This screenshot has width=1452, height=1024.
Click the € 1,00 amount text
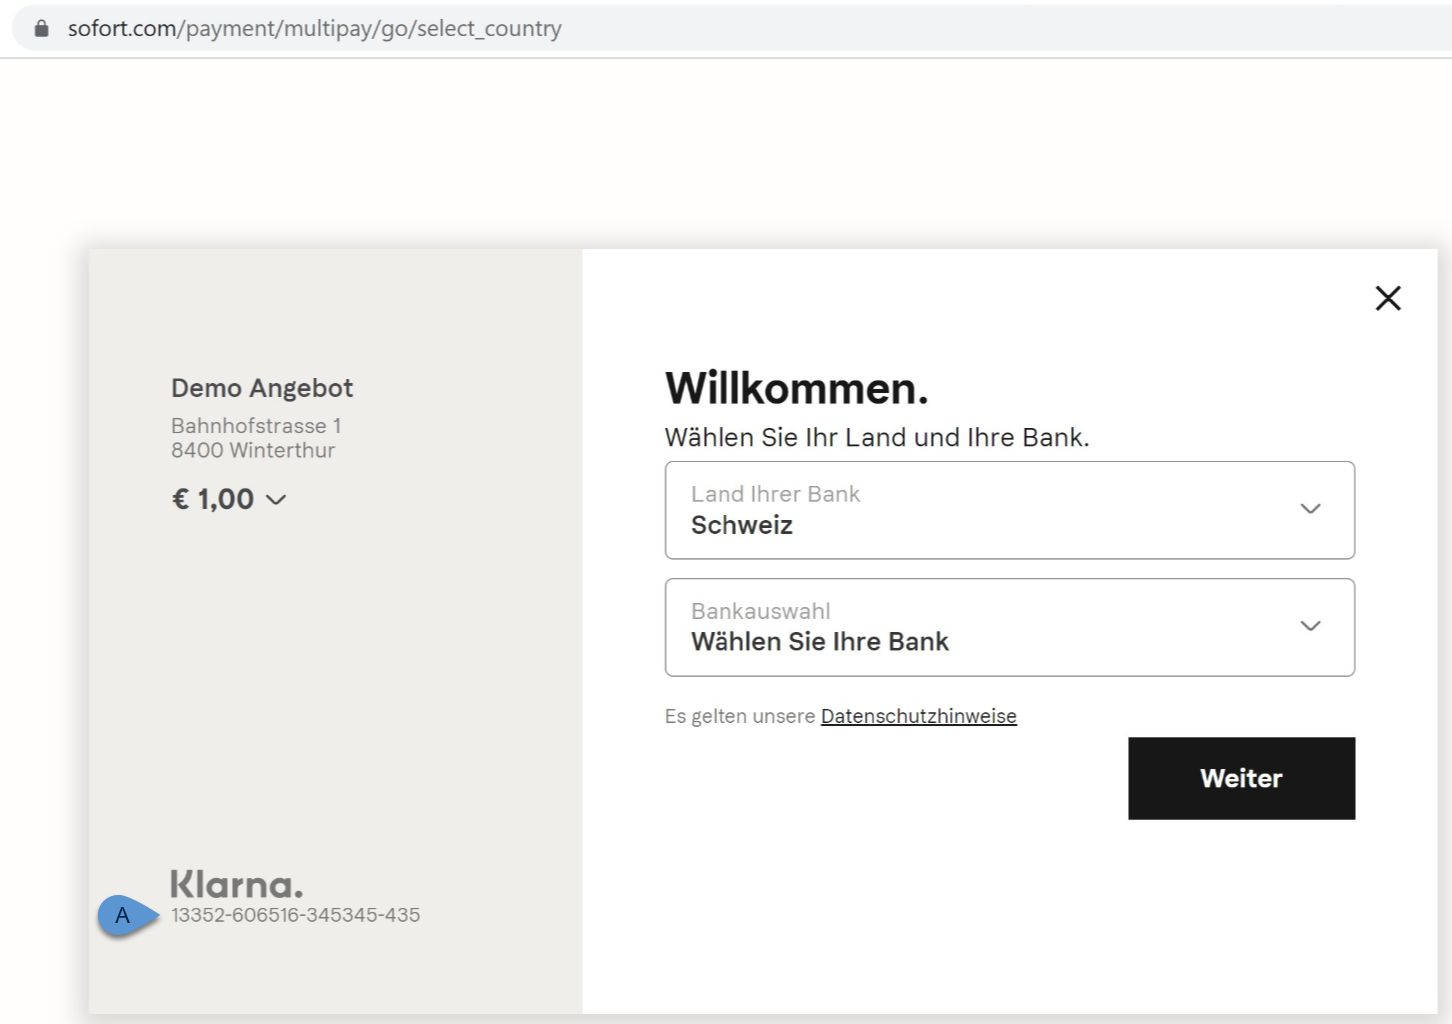point(213,499)
